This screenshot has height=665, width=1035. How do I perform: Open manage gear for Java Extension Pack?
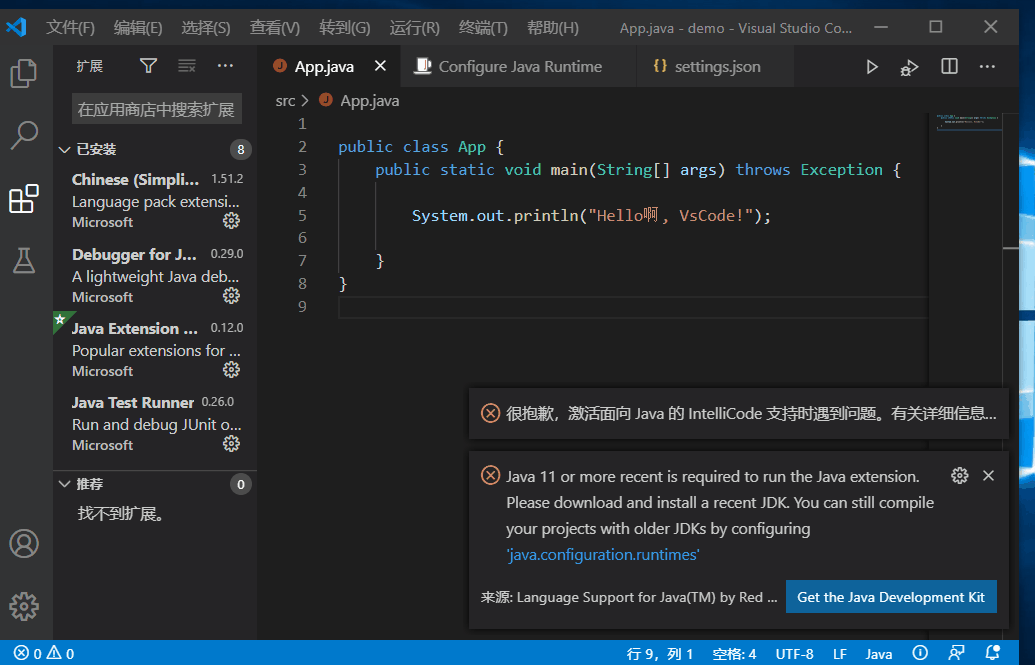tap(231, 369)
